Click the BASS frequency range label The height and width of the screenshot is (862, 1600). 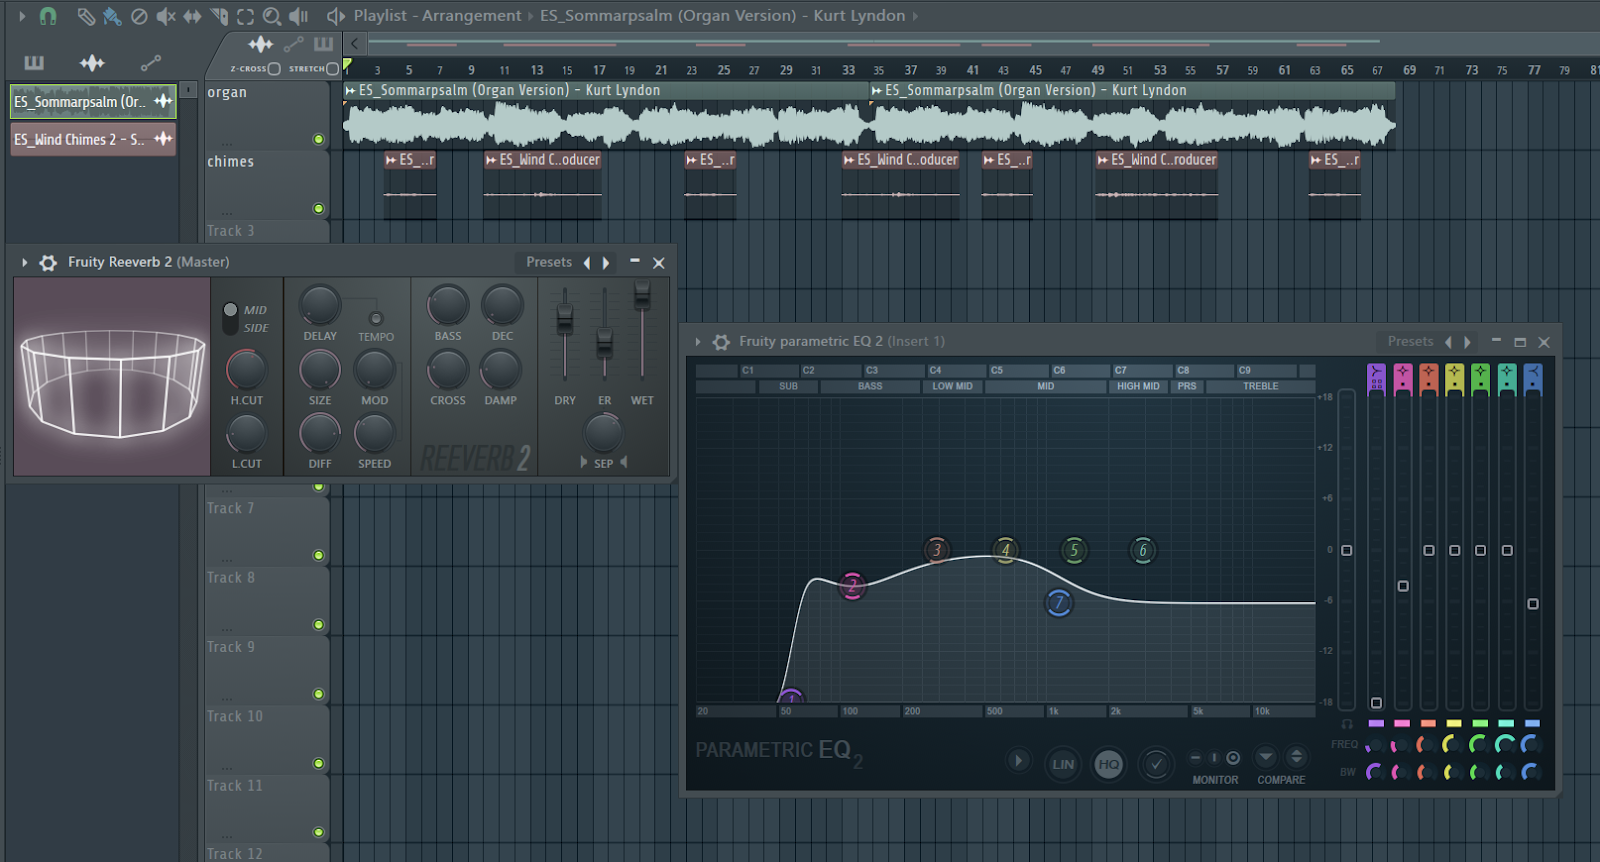point(870,386)
